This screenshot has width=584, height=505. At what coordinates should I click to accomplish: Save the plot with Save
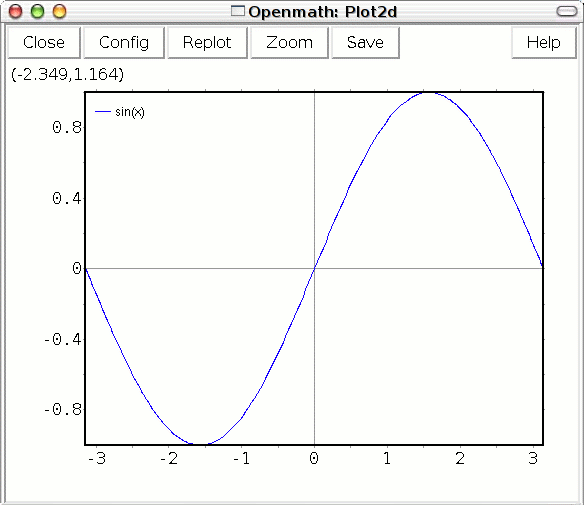pyautogui.click(x=365, y=42)
